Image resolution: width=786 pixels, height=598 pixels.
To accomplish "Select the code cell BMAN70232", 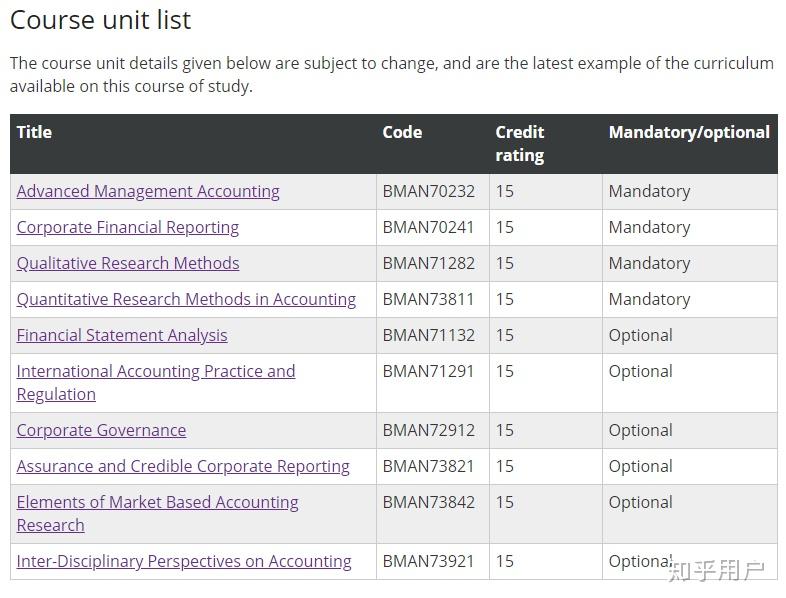I will tap(429, 191).
